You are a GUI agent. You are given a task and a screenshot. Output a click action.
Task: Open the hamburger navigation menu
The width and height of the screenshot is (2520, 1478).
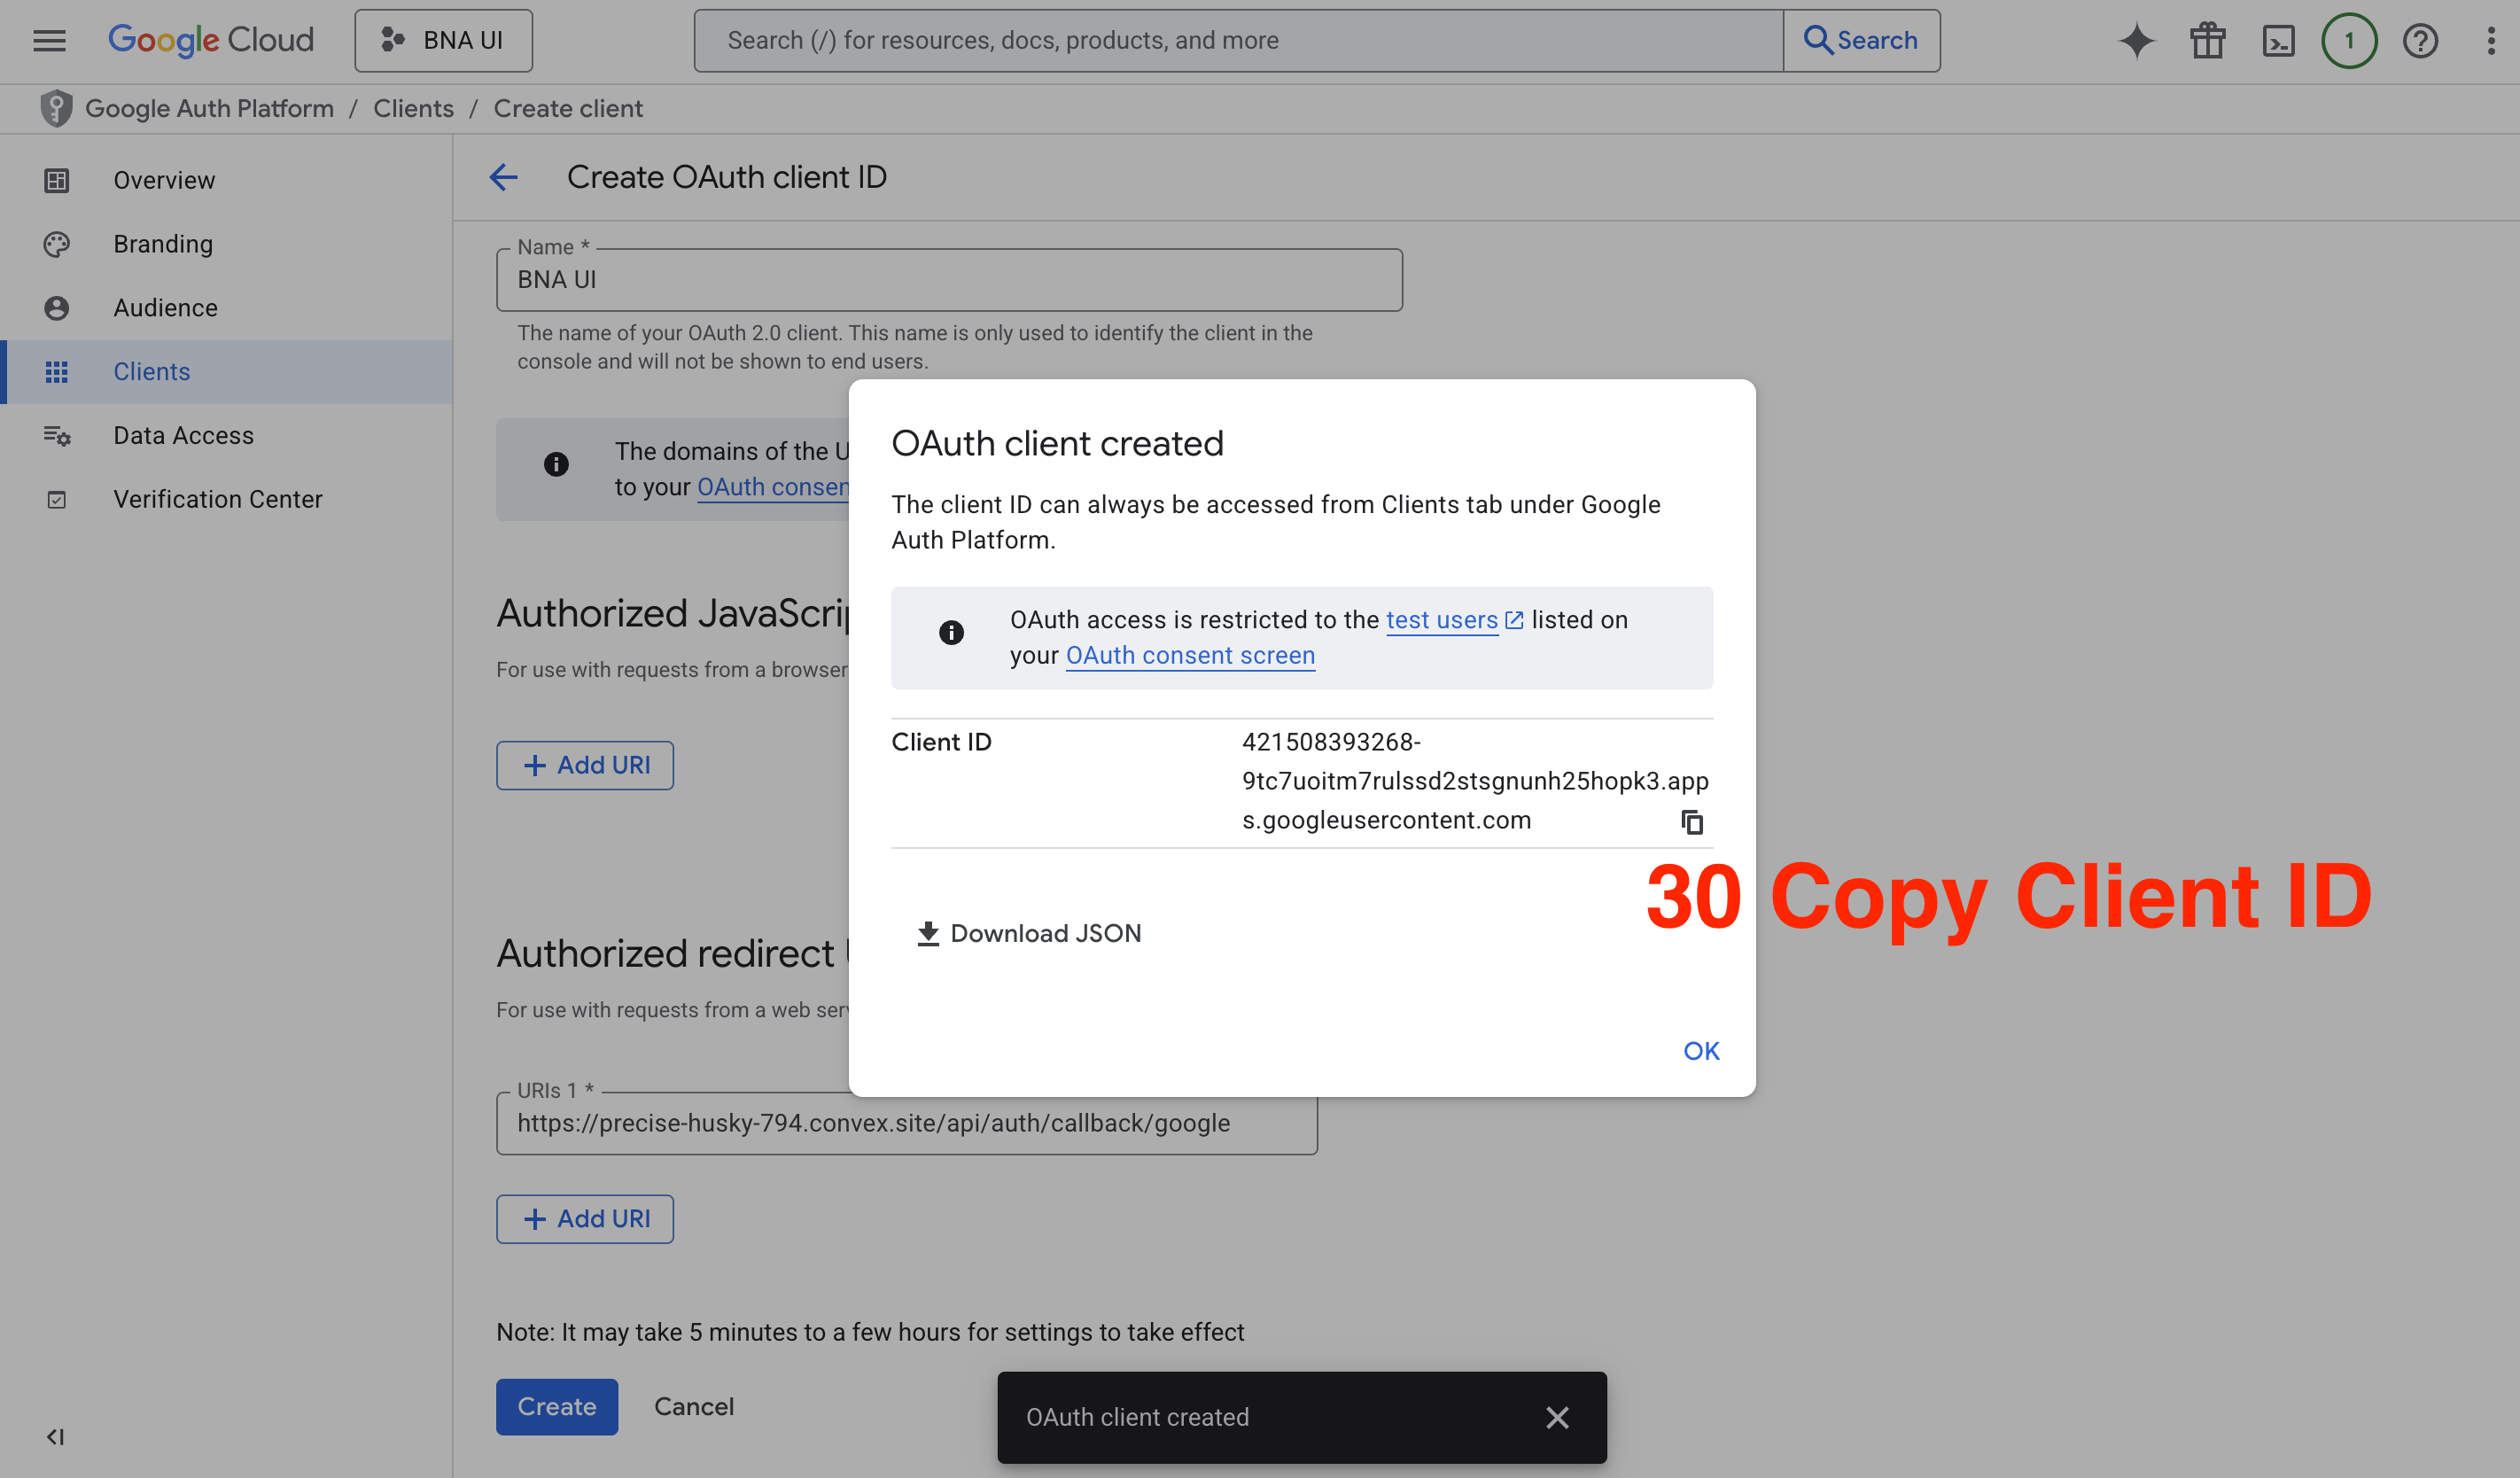[49, 41]
